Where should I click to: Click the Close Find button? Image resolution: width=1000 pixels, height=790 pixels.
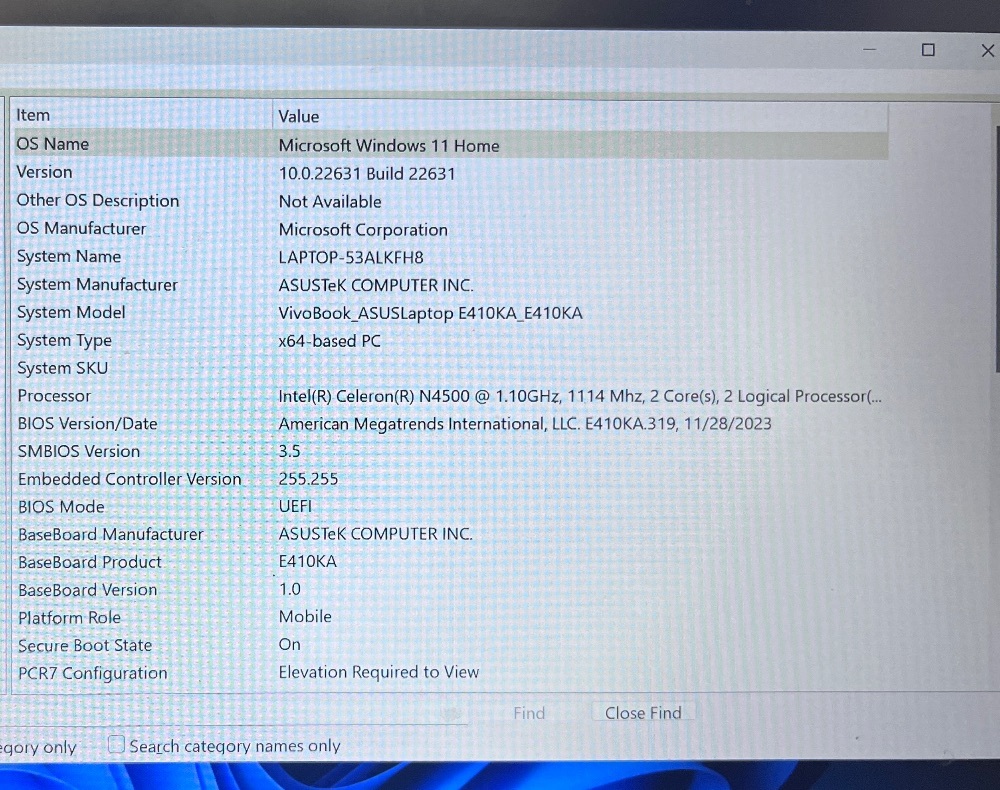point(643,713)
